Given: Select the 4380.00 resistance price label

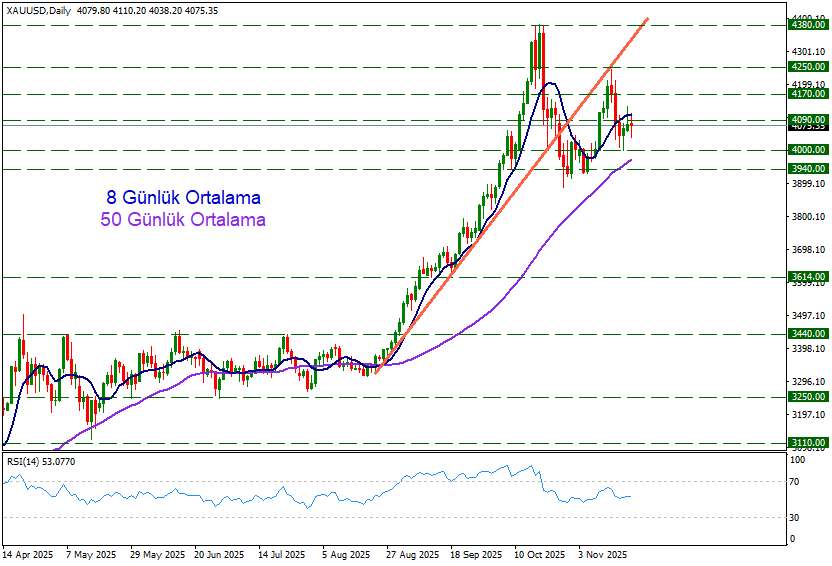Looking at the screenshot, I should (806, 26).
